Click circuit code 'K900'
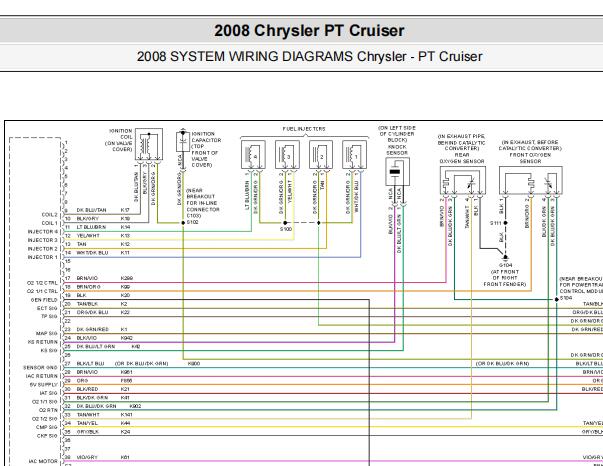This screenshot has width=603, height=466. pyautogui.click(x=194, y=363)
